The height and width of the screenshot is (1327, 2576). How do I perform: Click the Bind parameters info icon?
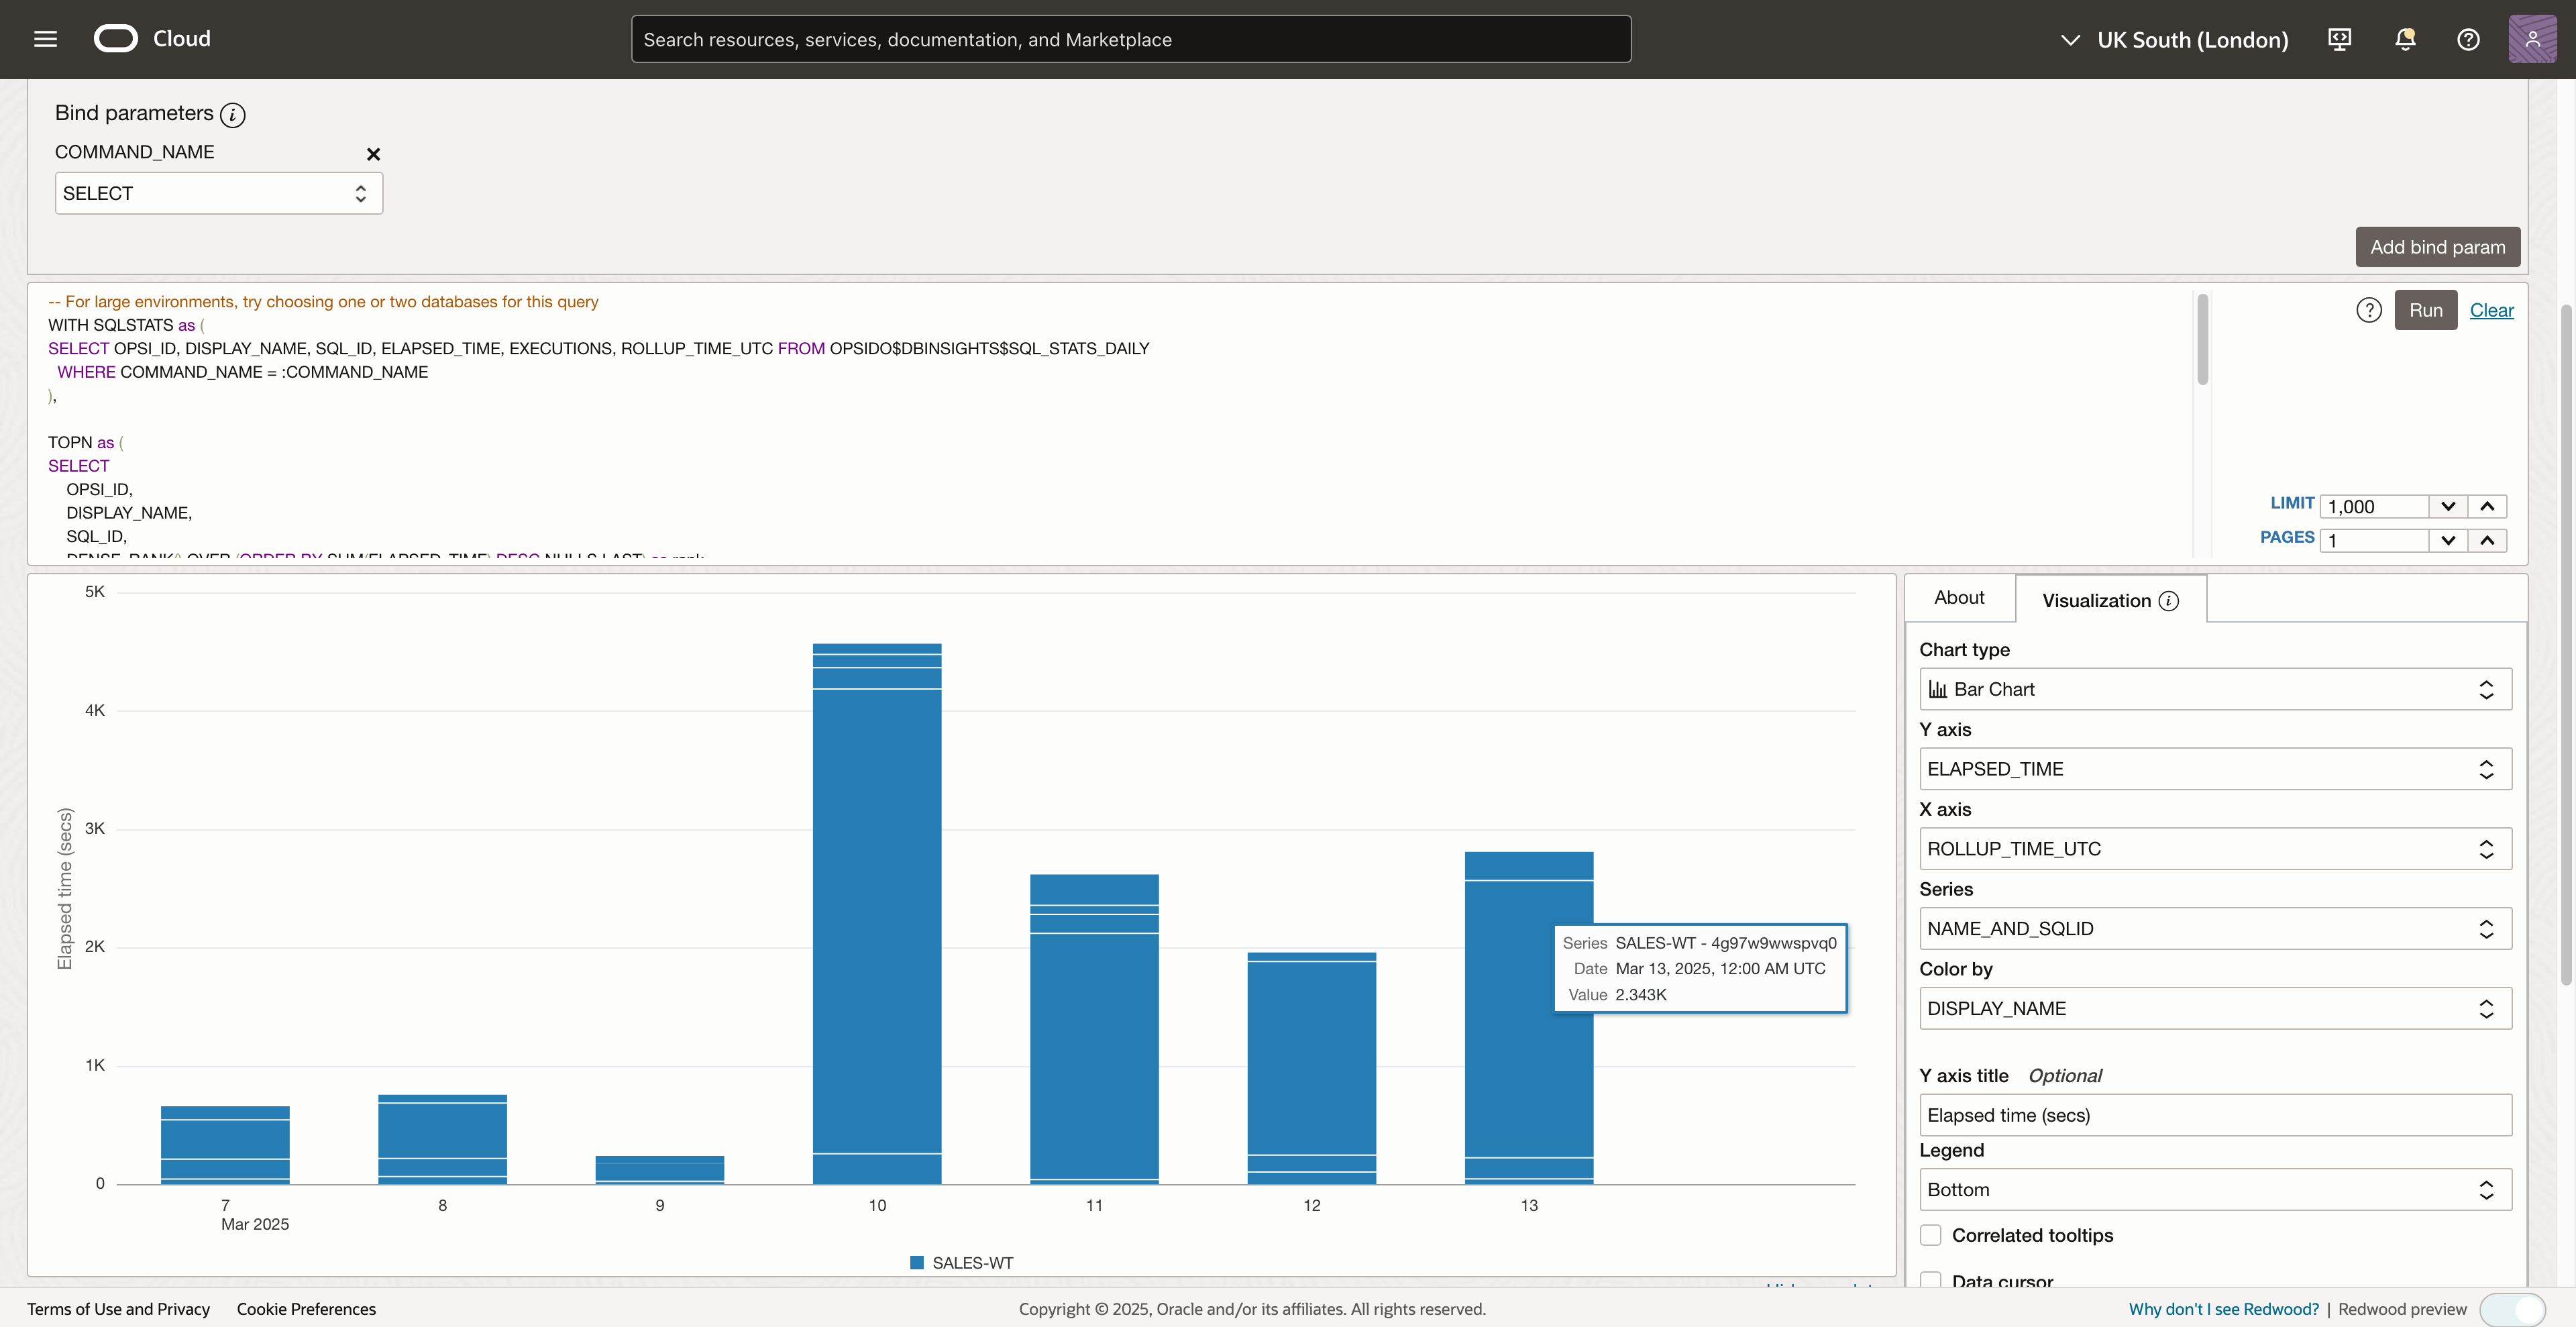233,115
